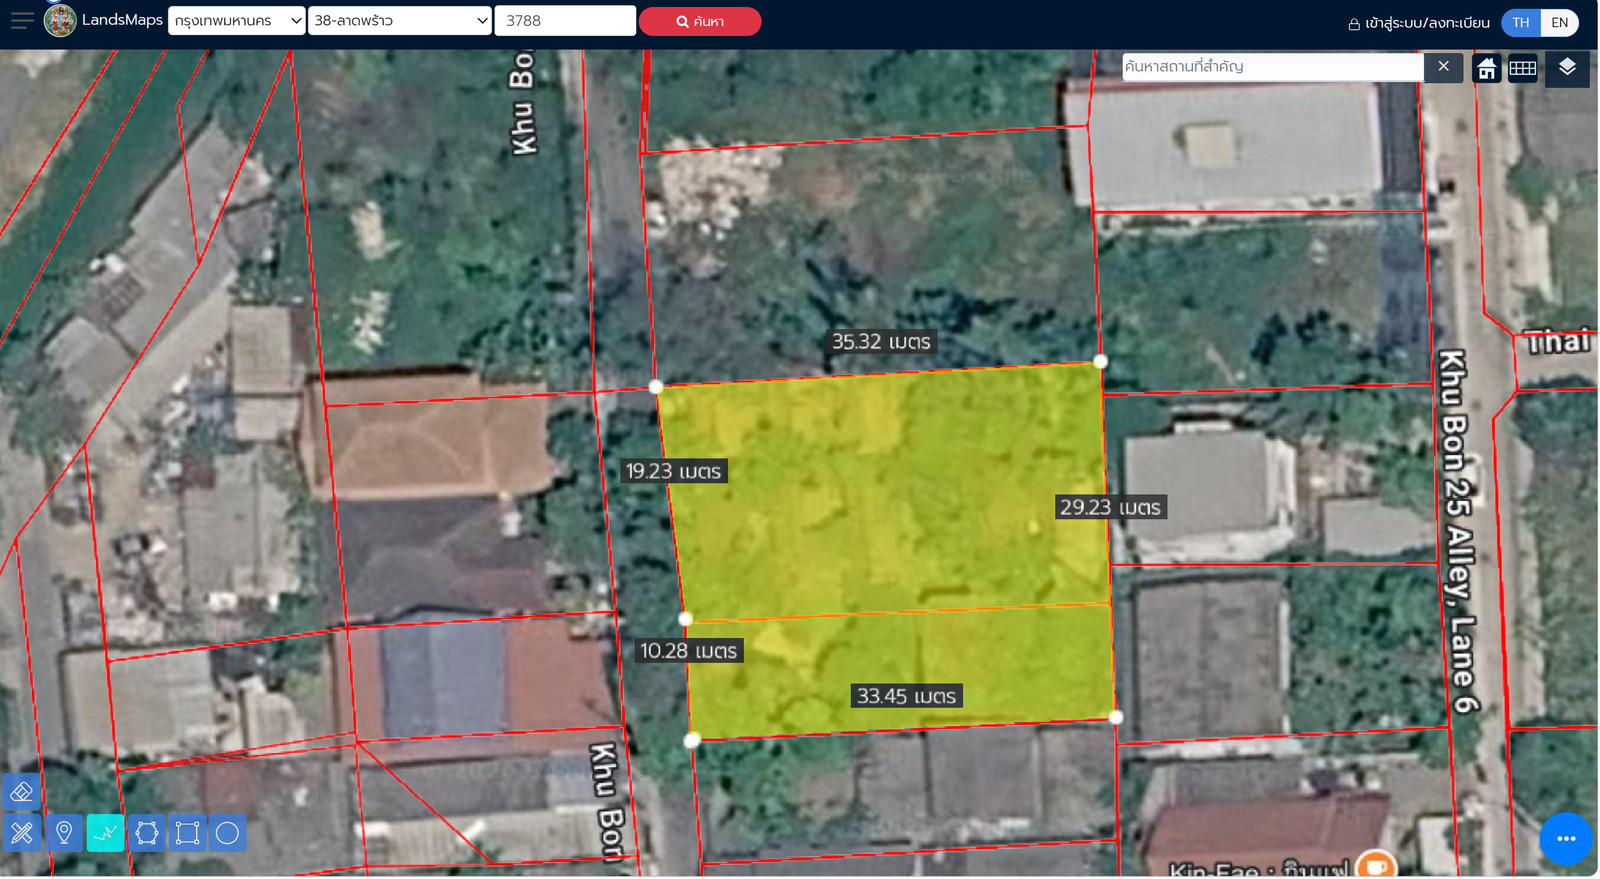Toggle the ruler and pencil measure tools
This screenshot has width=1600, height=879.
point(22,833)
